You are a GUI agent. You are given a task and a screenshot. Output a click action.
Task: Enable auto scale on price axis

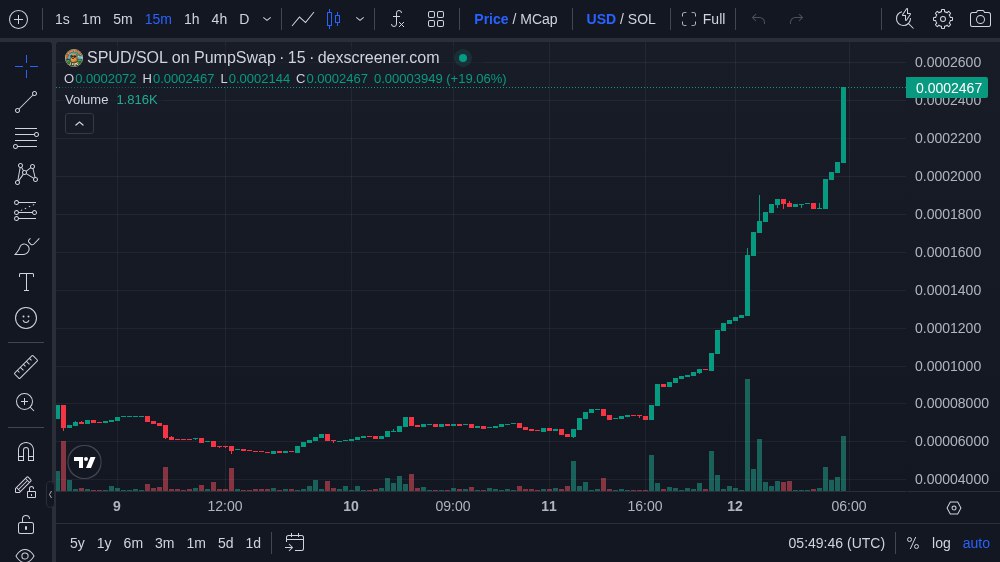coord(976,543)
